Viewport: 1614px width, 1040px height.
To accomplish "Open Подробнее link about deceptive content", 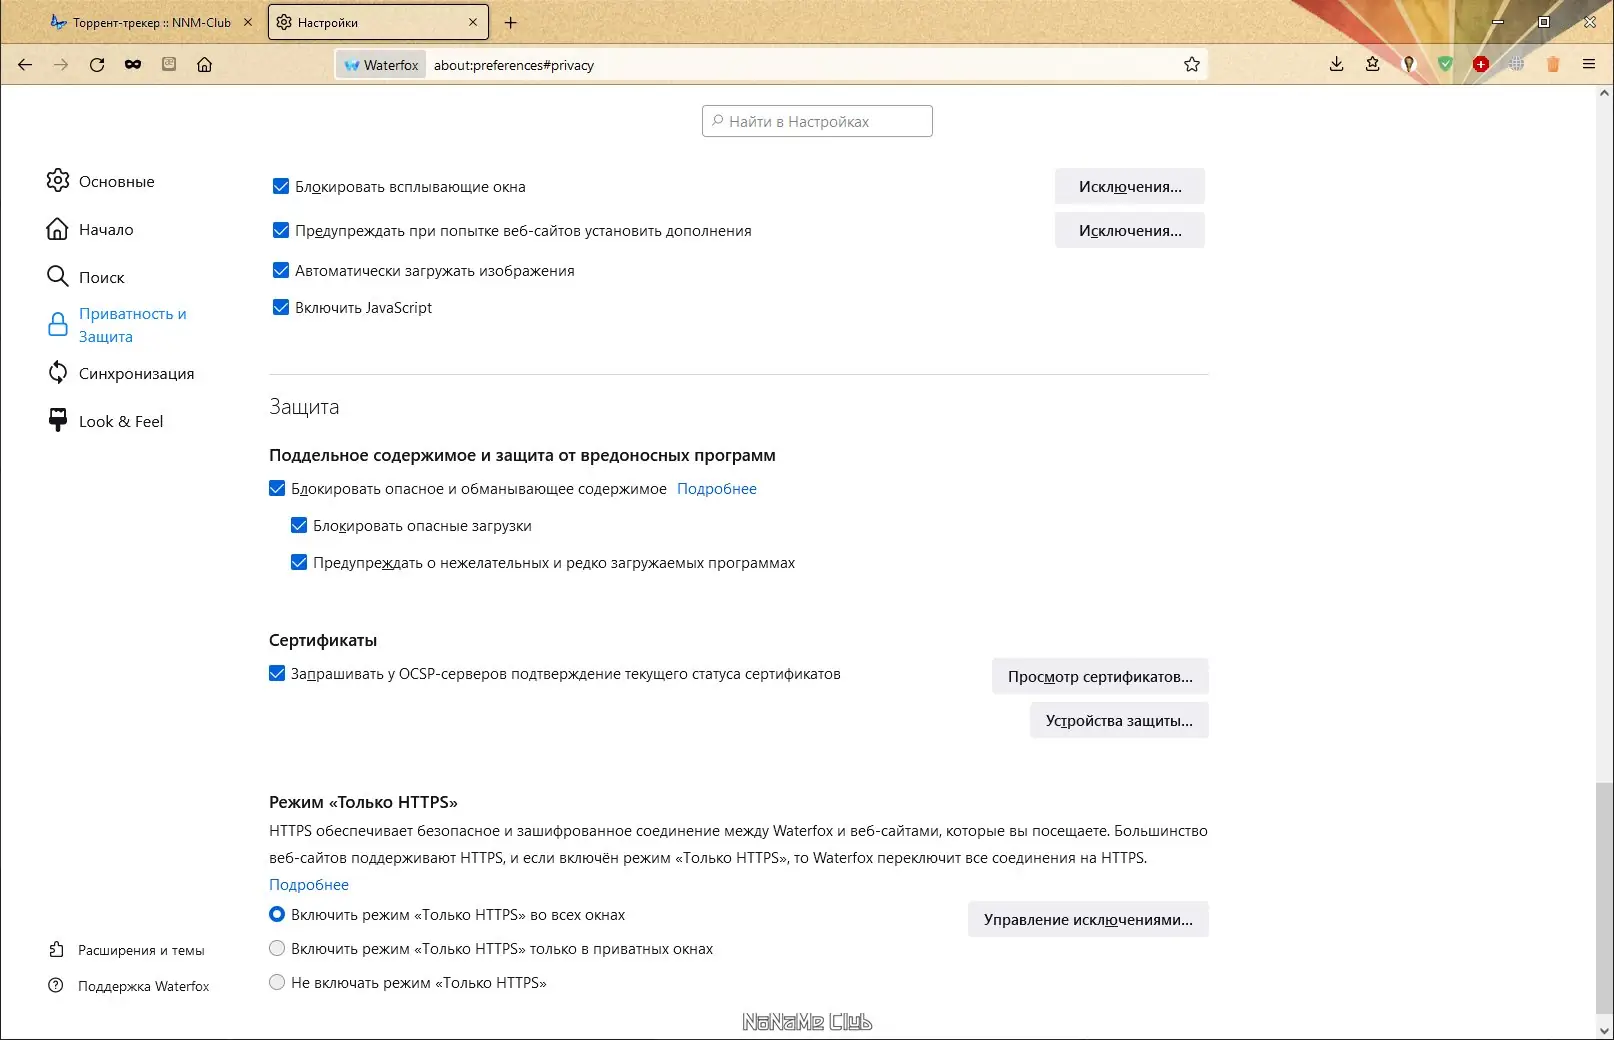I will pos(717,488).
